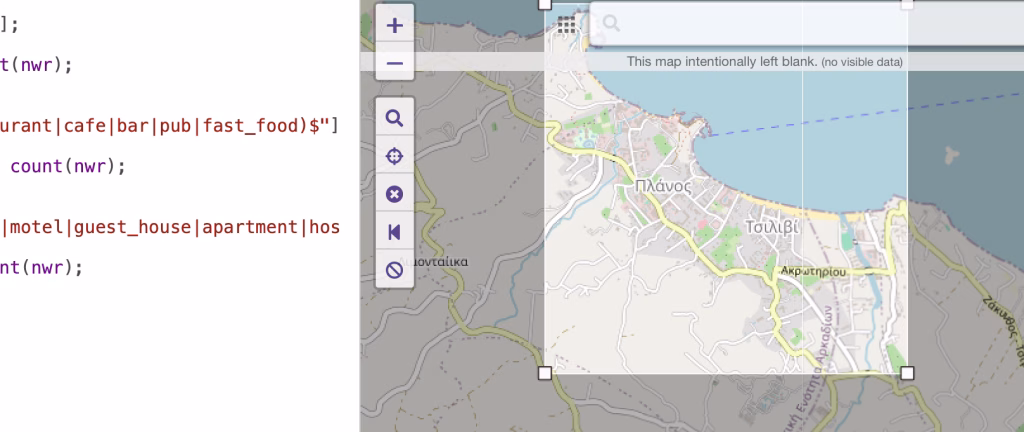Click the magnifier search icon in map toolbar
This screenshot has height=432, width=1024.
(394, 119)
